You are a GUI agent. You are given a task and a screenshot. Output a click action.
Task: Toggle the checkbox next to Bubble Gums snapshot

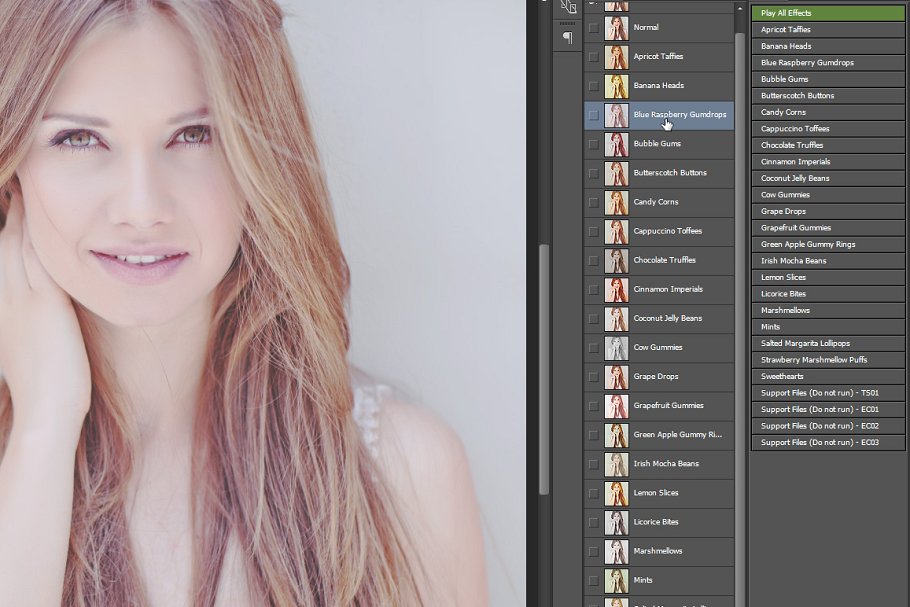594,144
